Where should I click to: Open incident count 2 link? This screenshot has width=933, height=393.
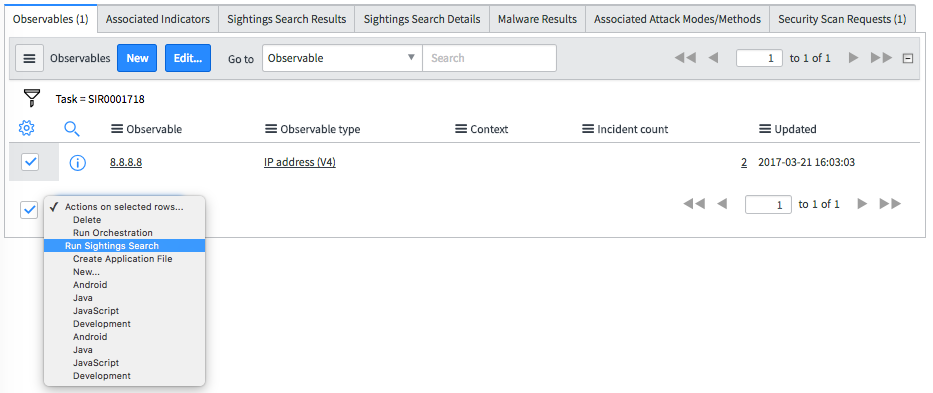click(744, 162)
